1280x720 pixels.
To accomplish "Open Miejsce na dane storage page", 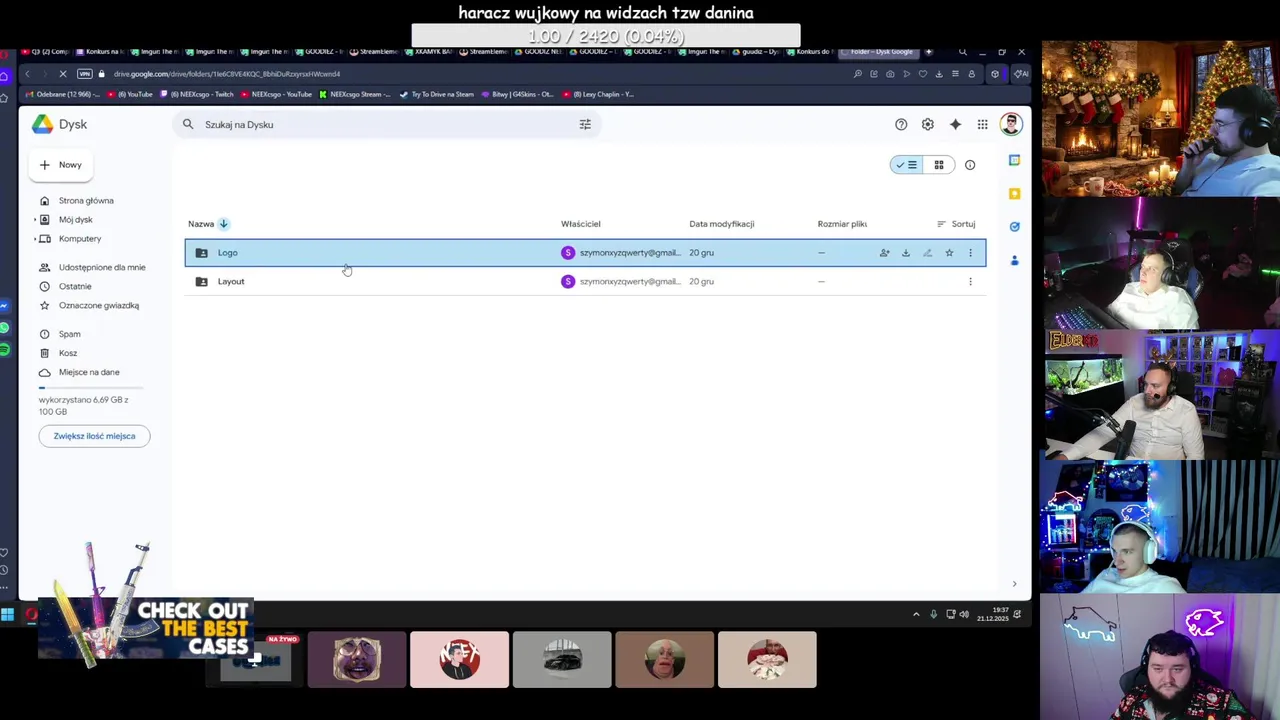I will click(89, 372).
